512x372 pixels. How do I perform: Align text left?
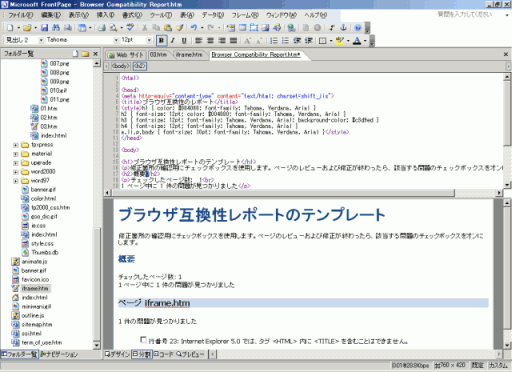coord(199,41)
